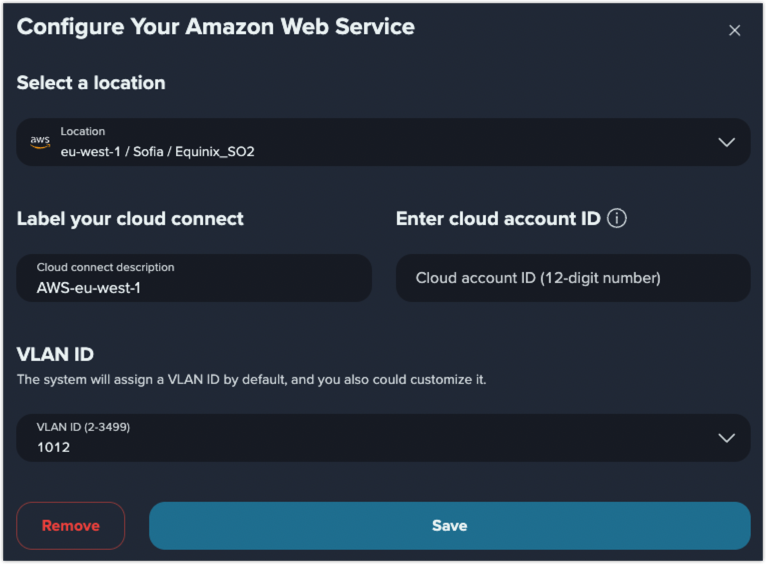Click the 1012 VLAN ID value
Viewport: 766px width, 564px height.
54,447
